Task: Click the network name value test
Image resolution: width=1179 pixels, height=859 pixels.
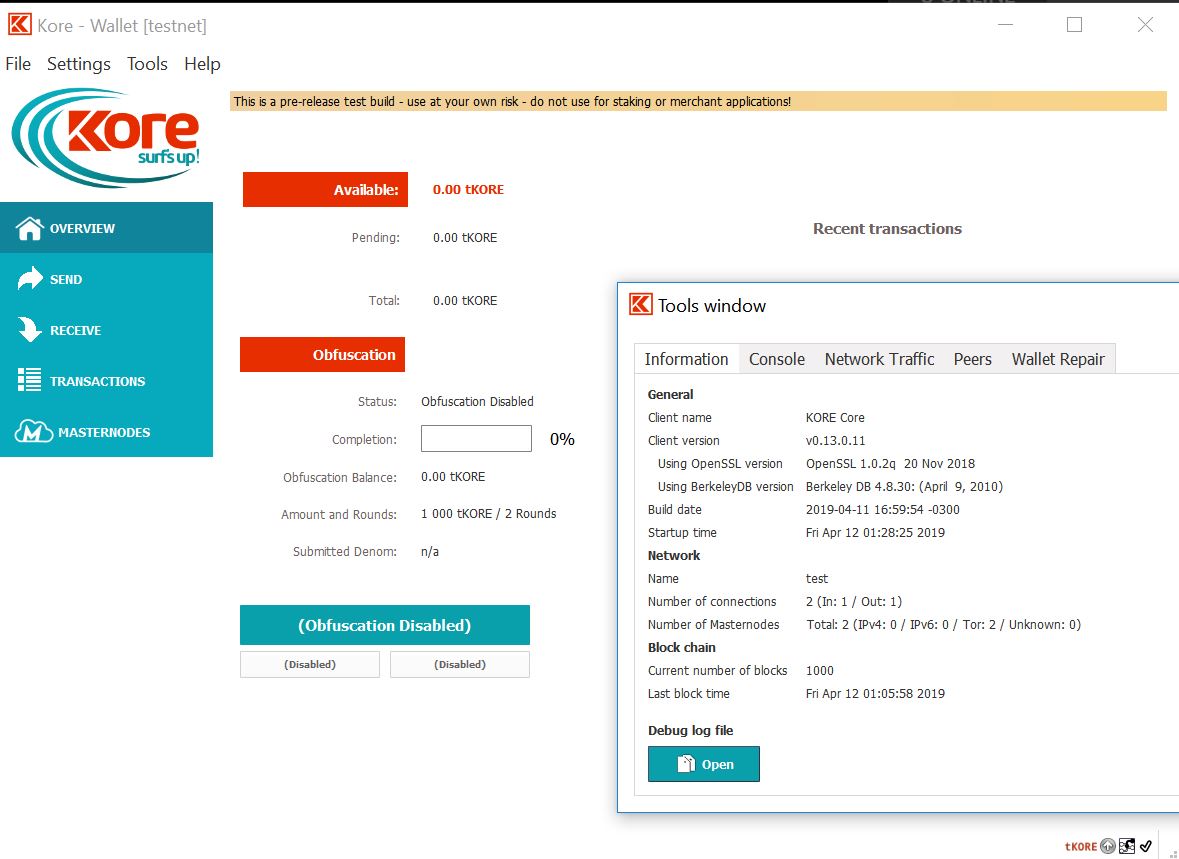Action: click(817, 578)
